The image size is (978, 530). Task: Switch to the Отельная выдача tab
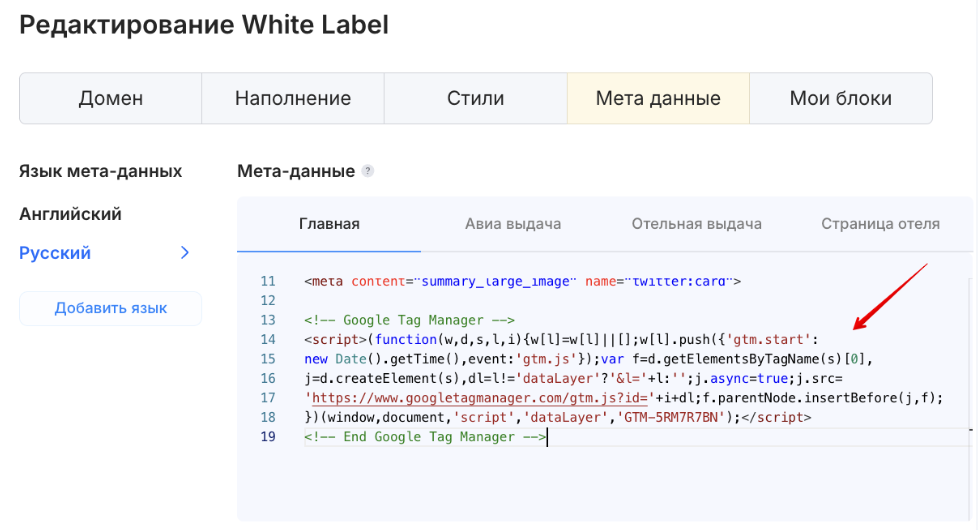point(696,224)
